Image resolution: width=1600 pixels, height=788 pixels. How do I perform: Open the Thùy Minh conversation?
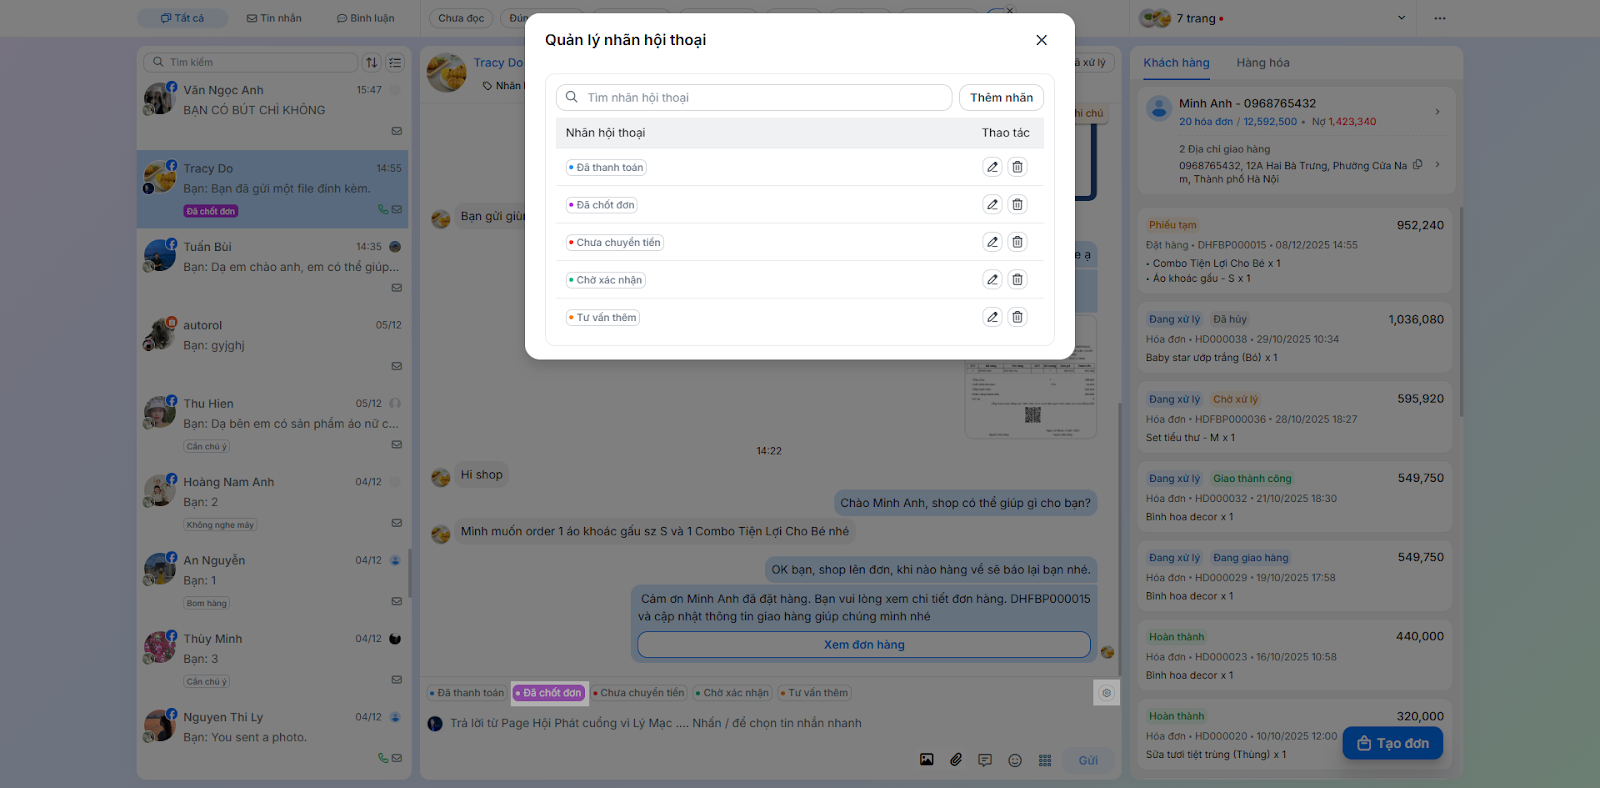pyautogui.click(x=272, y=659)
